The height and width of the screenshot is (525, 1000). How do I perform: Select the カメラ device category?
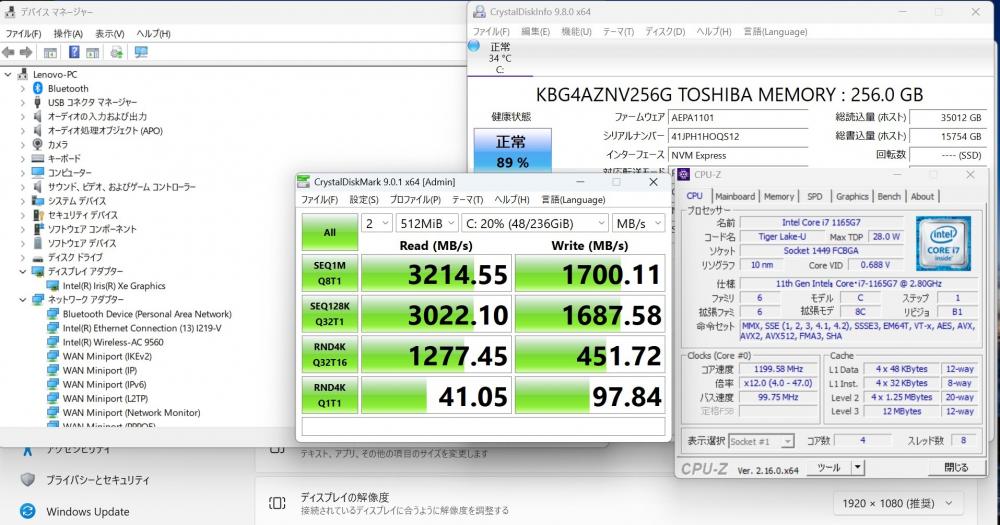[57, 144]
